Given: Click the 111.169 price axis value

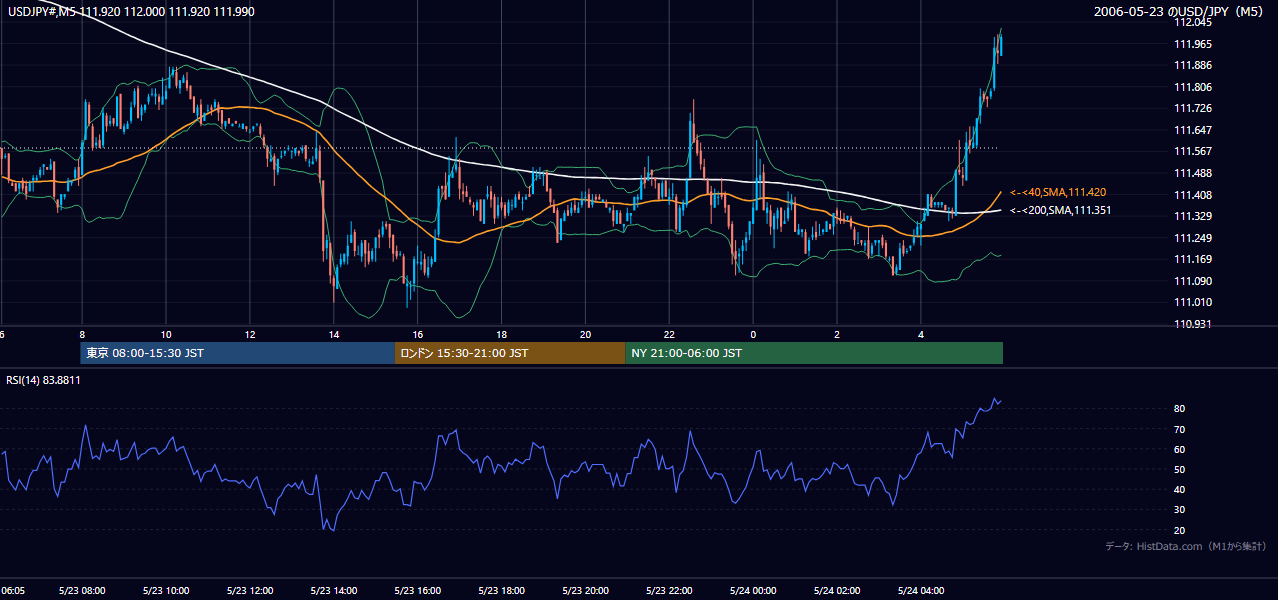Looking at the screenshot, I should pos(1192,259).
